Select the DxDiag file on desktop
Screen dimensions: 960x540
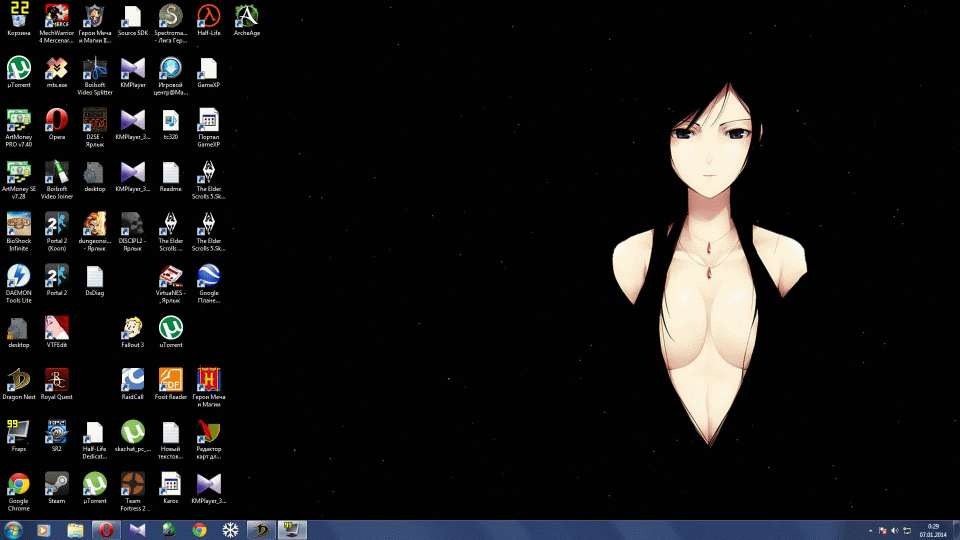(94, 275)
